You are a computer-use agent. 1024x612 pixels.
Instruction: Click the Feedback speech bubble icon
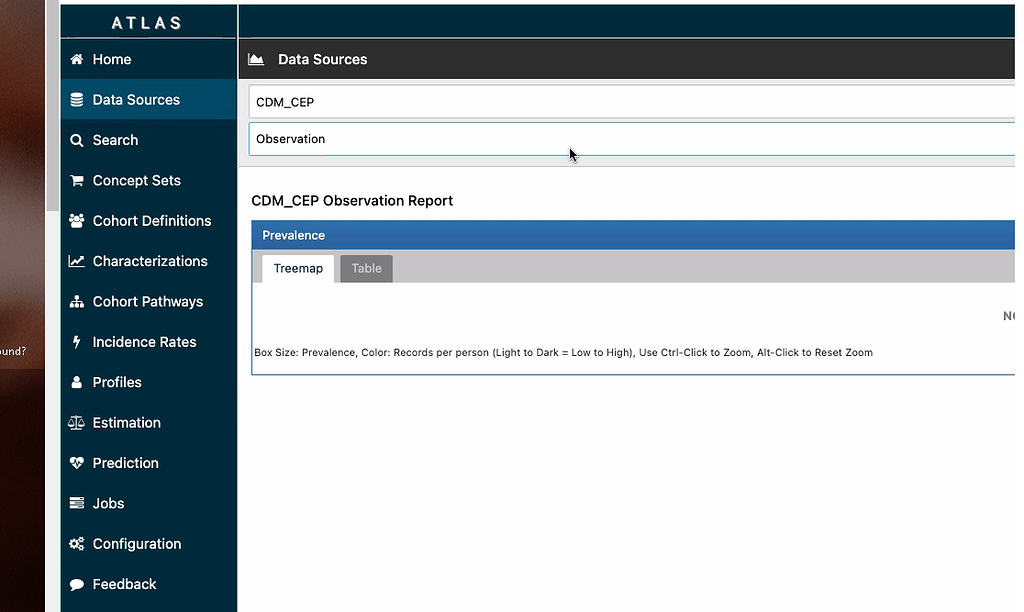(75, 584)
